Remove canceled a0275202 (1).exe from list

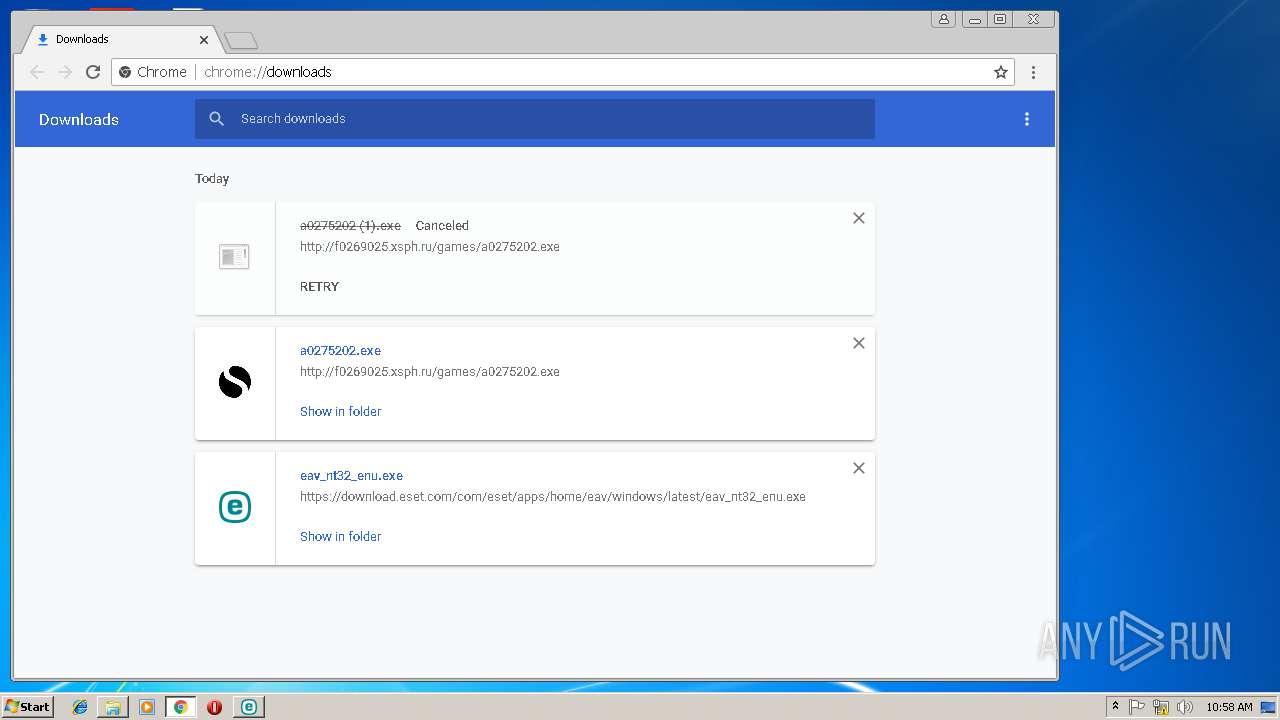(x=858, y=218)
